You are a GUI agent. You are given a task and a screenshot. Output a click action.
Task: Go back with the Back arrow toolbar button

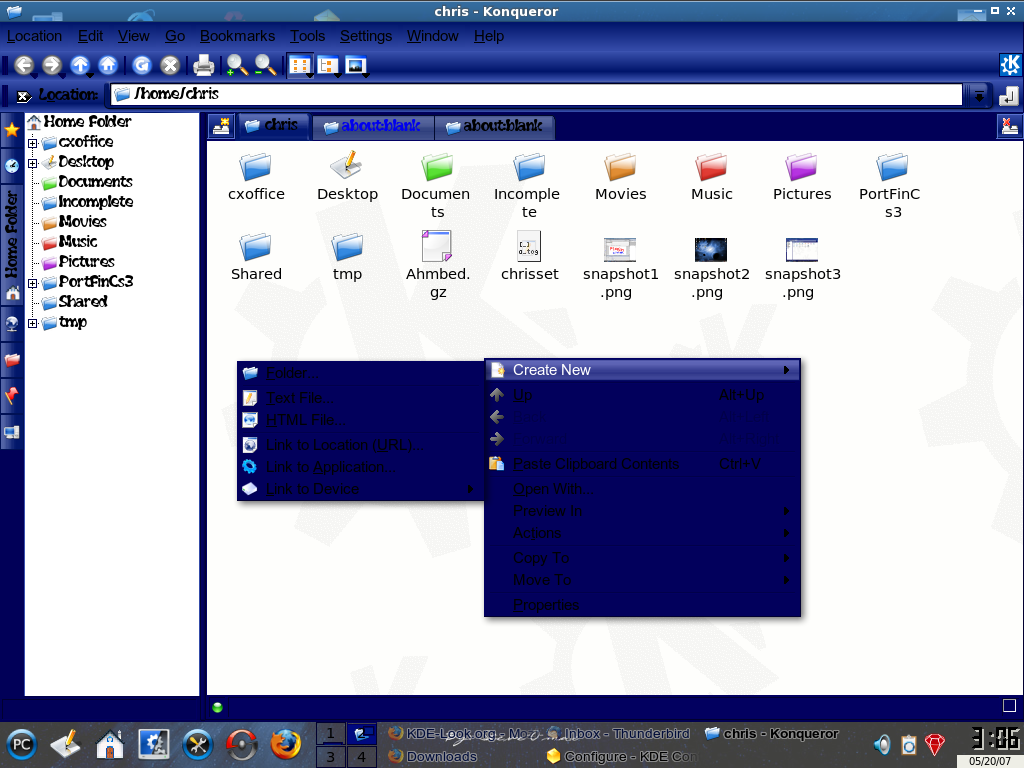click(24, 65)
